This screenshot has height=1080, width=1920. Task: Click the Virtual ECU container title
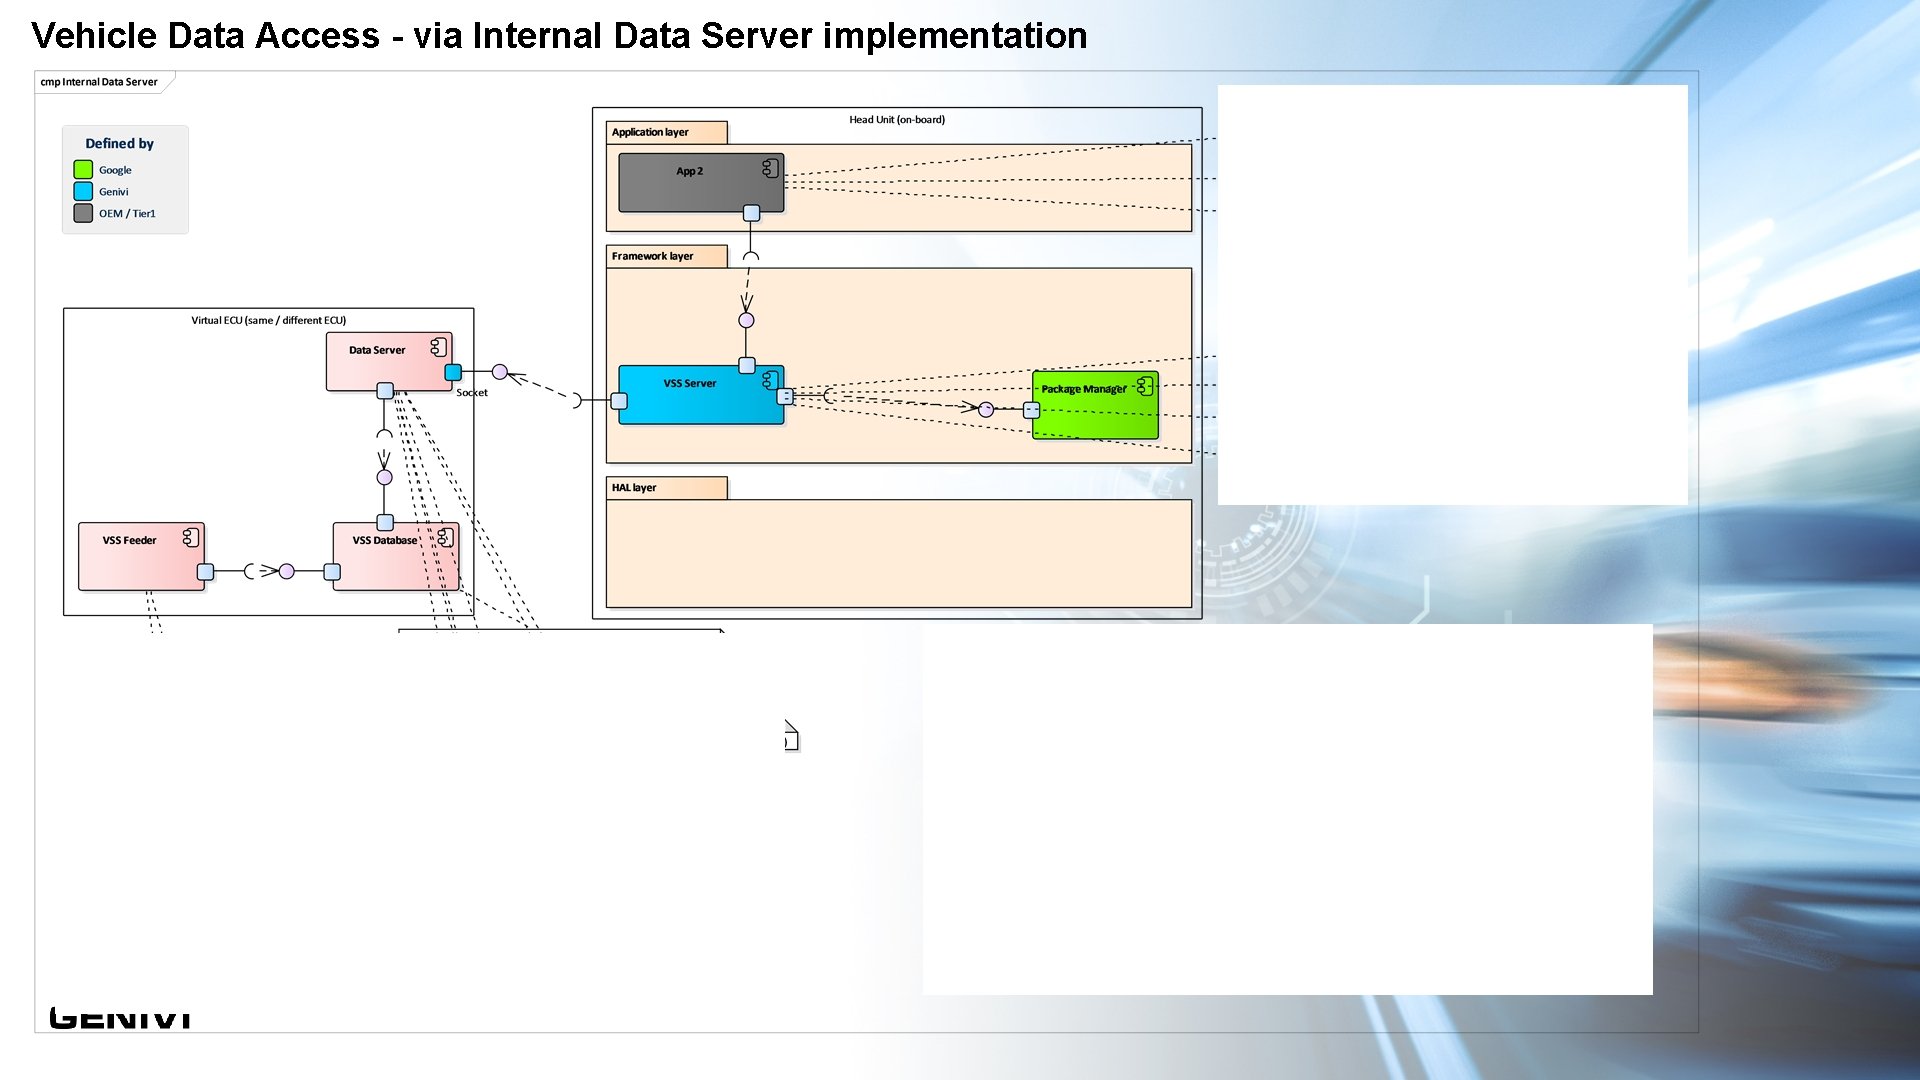coord(268,321)
